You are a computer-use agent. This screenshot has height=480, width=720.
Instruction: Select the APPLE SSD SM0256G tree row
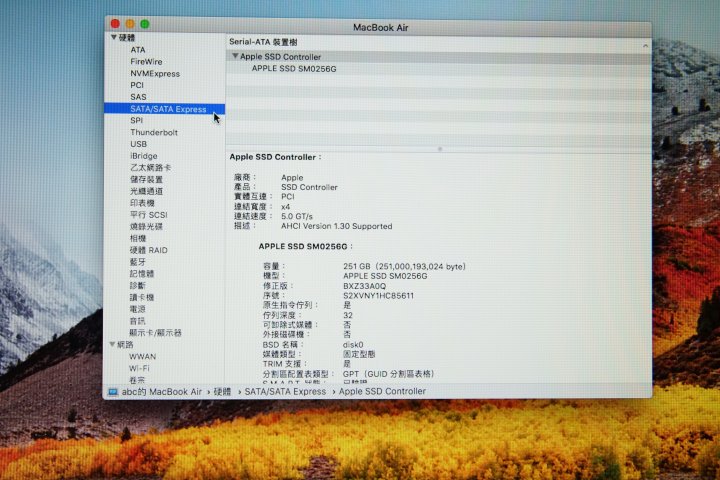click(x=439, y=68)
